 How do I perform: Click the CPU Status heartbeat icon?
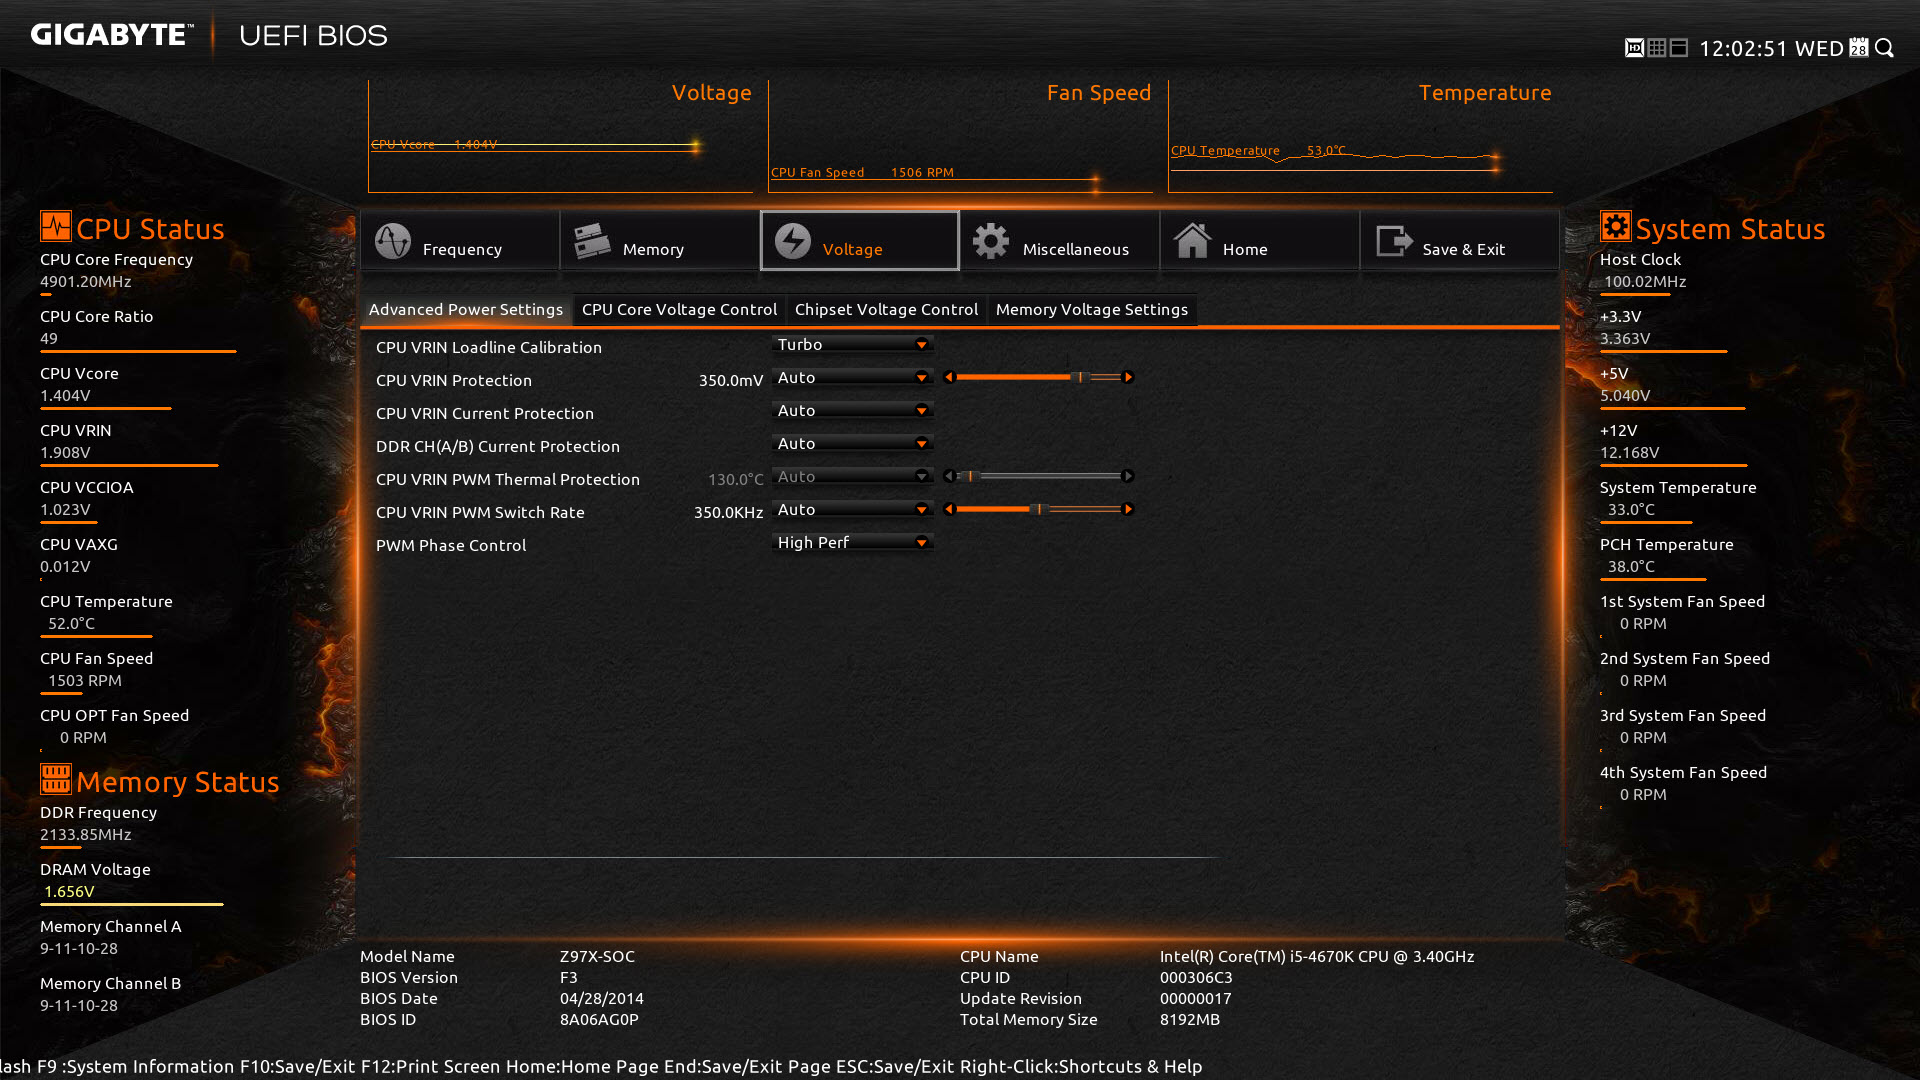coord(56,226)
